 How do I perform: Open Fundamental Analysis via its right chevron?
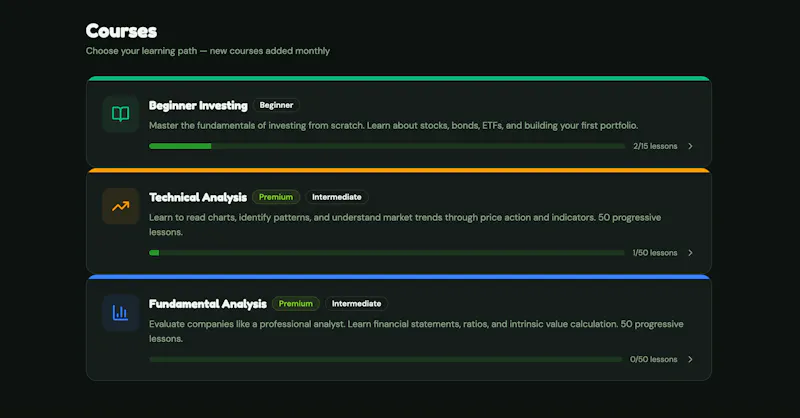[690, 359]
